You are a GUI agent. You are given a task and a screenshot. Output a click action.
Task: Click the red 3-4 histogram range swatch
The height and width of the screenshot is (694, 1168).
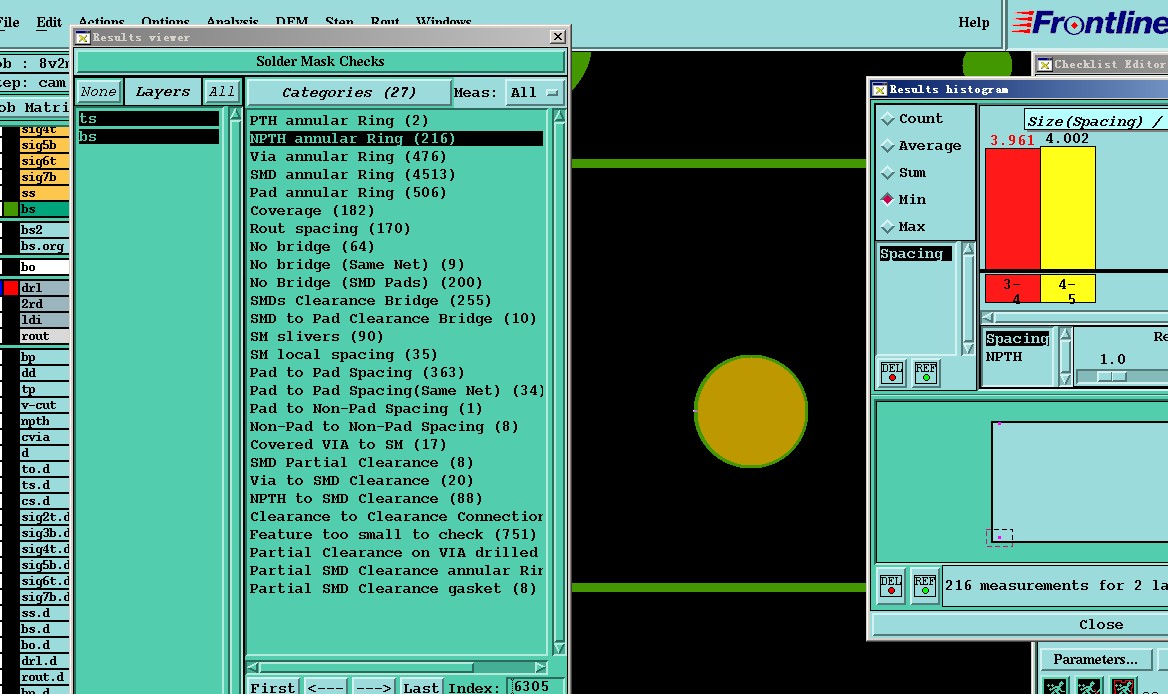coord(1012,289)
